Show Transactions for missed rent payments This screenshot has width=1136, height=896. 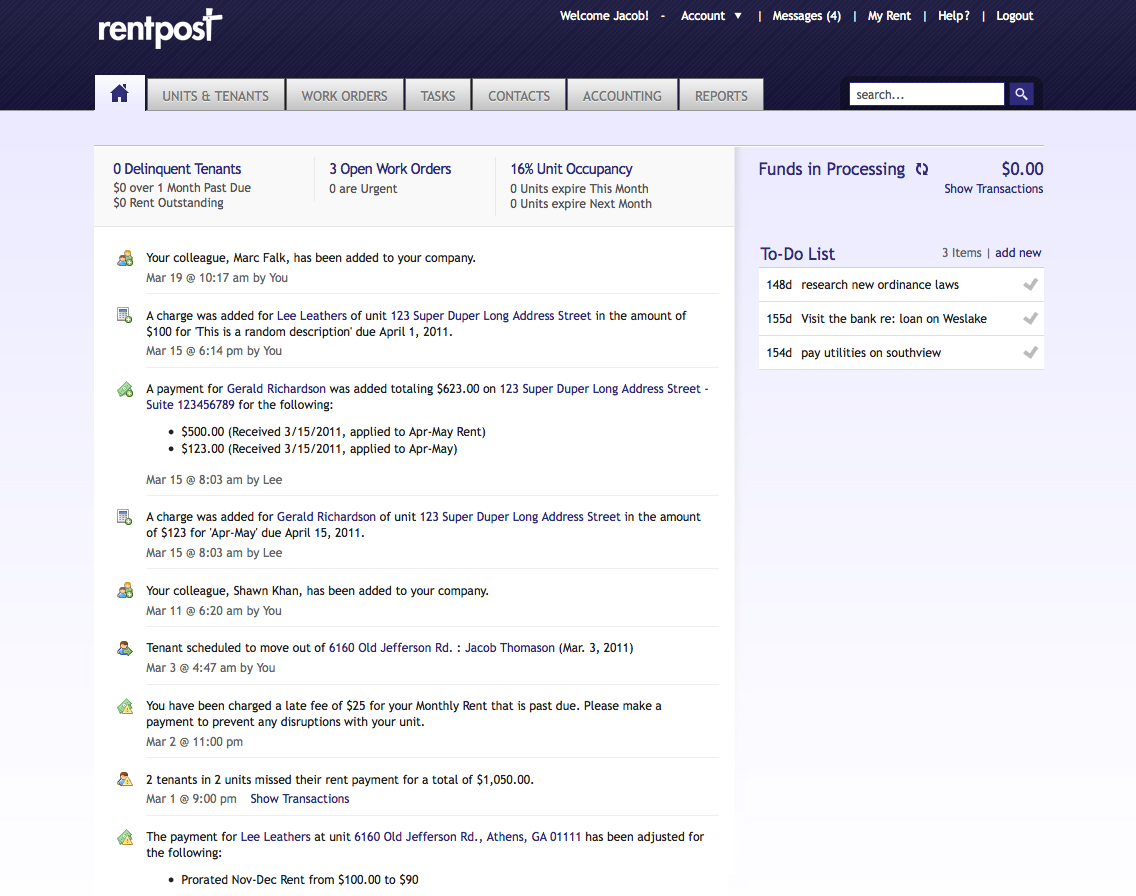tap(299, 799)
